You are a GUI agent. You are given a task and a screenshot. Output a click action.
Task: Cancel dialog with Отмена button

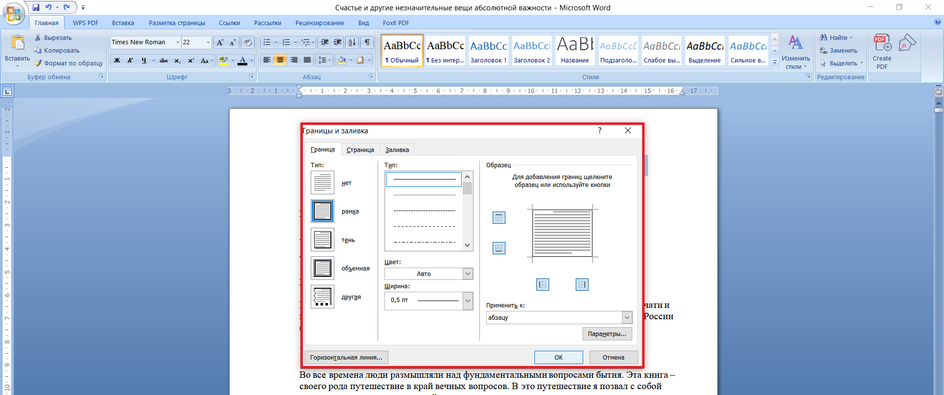(613, 357)
